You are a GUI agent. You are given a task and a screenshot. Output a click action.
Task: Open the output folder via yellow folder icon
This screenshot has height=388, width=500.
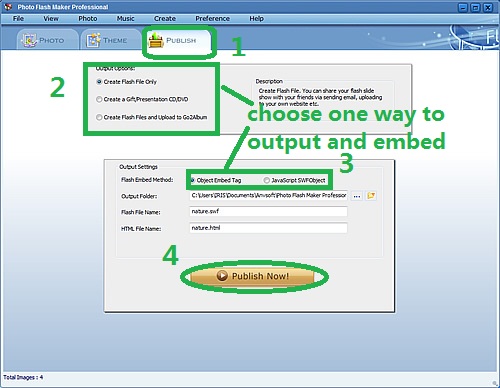coord(371,196)
